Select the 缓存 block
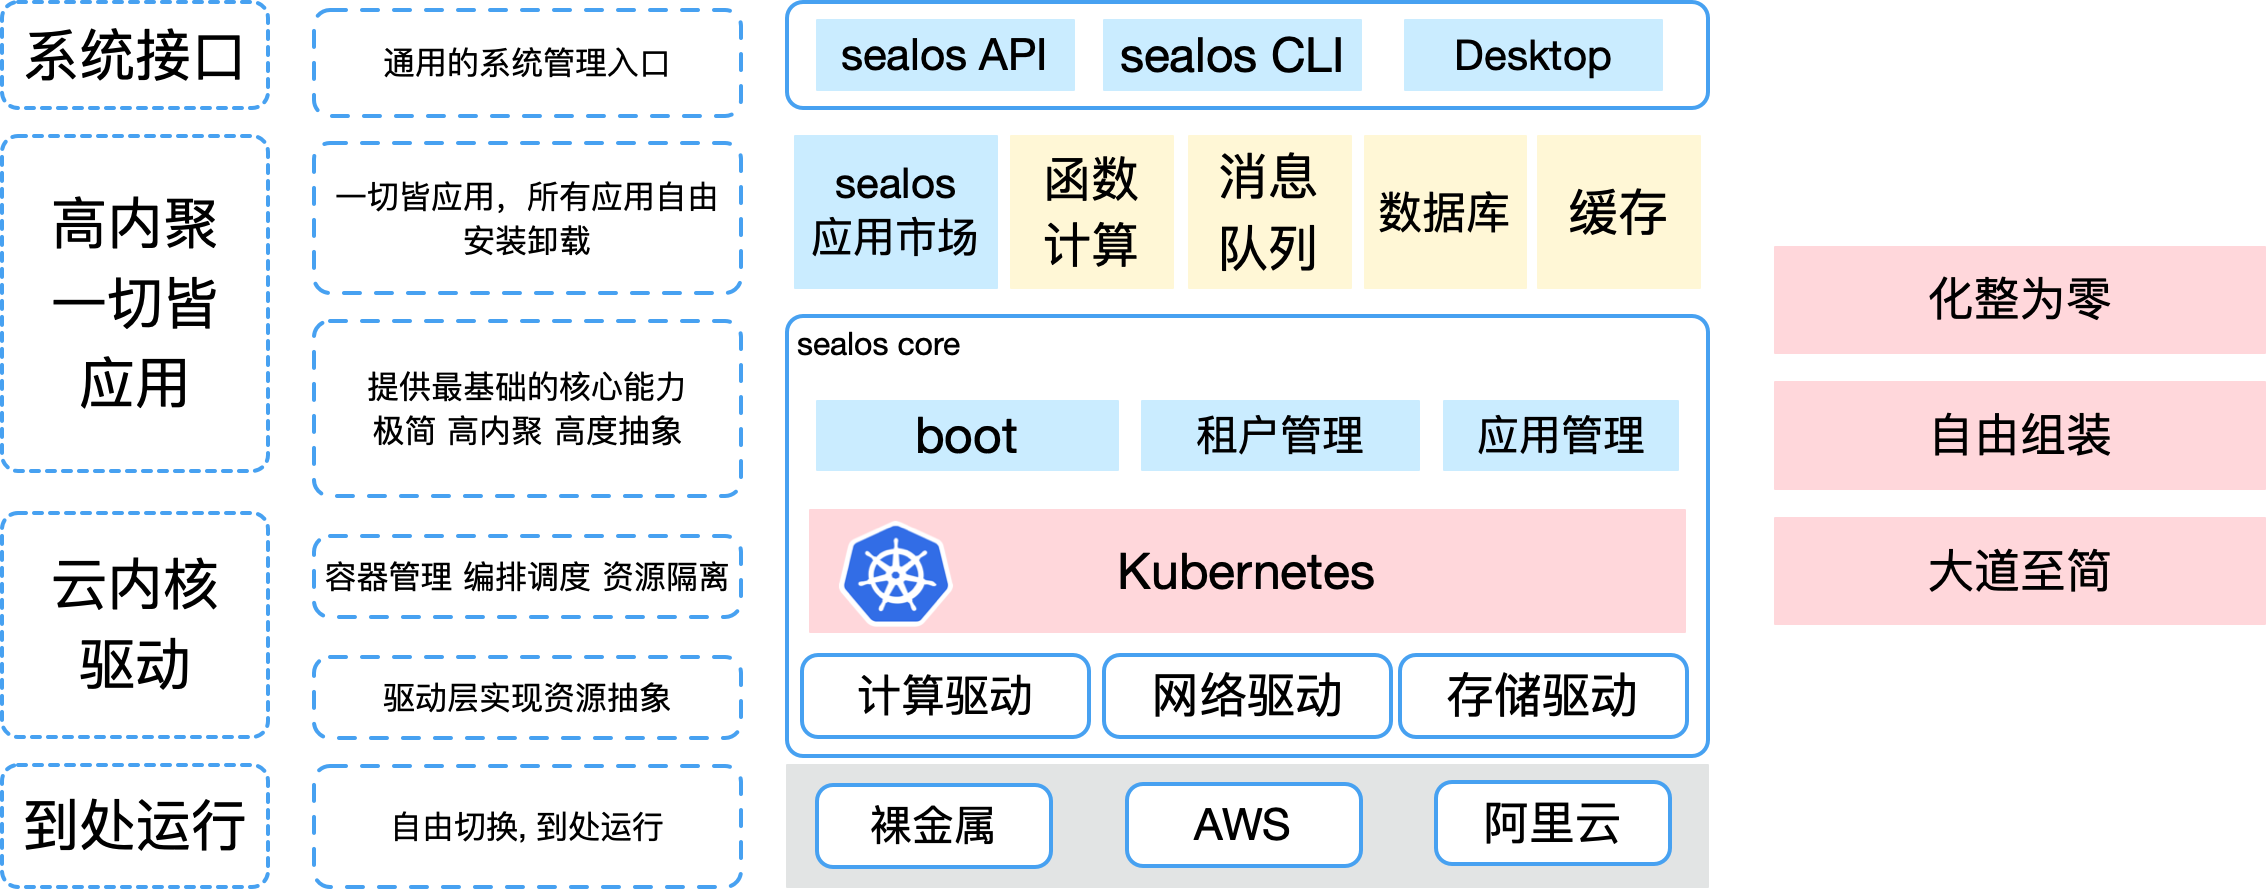2268x890 pixels. pyautogui.click(x=1619, y=212)
